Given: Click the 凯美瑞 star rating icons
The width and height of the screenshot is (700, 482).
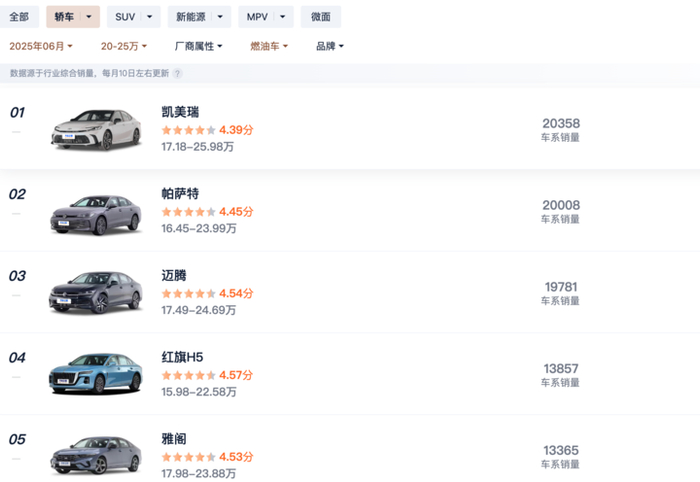Looking at the screenshot, I should [188, 130].
